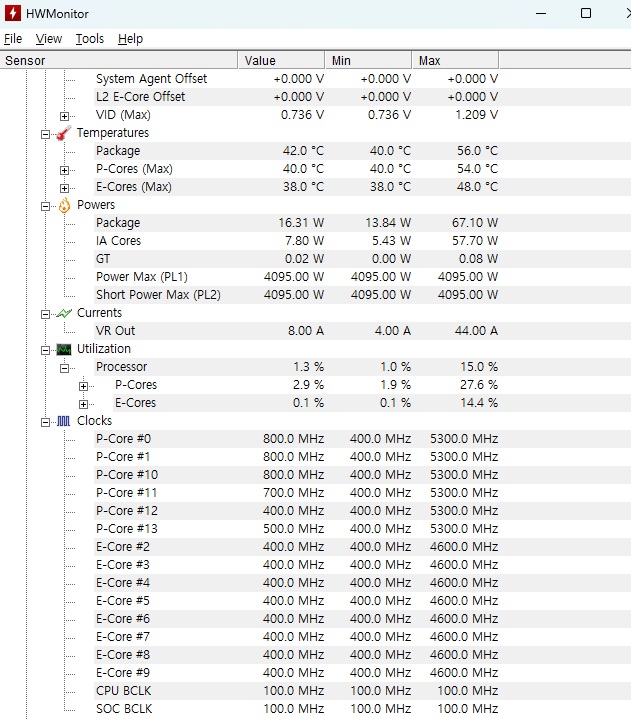Click the 44.00 A VR Out max value
Viewport: 631px width, 719px height.
[x=476, y=331]
